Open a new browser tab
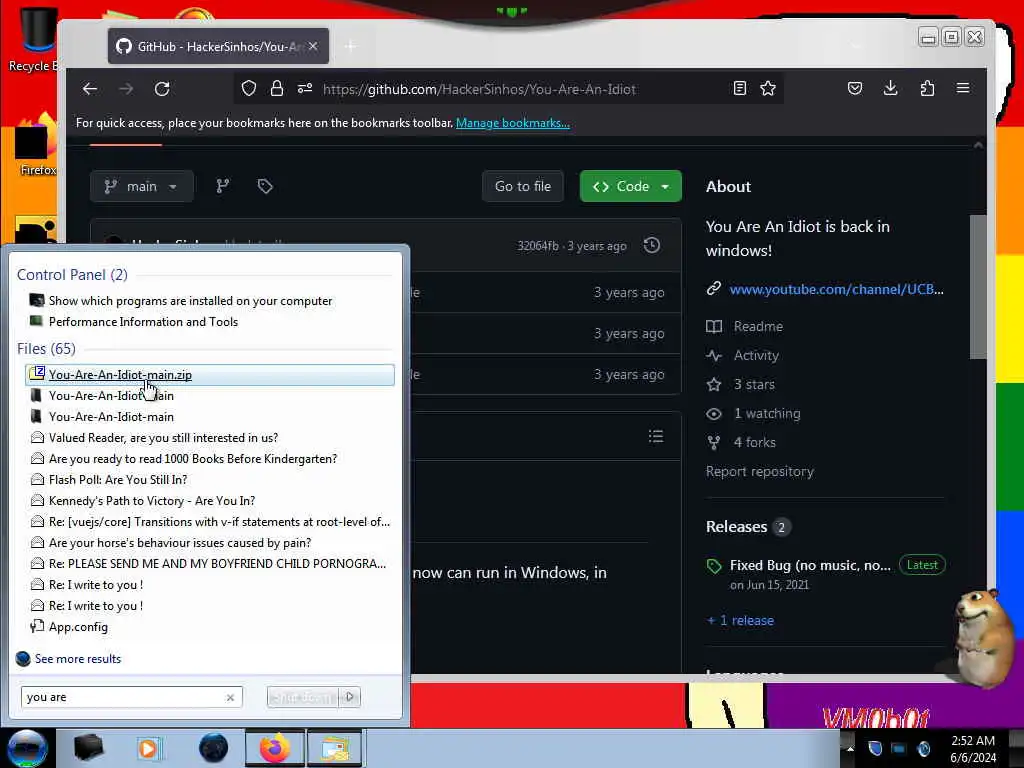 click(351, 46)
